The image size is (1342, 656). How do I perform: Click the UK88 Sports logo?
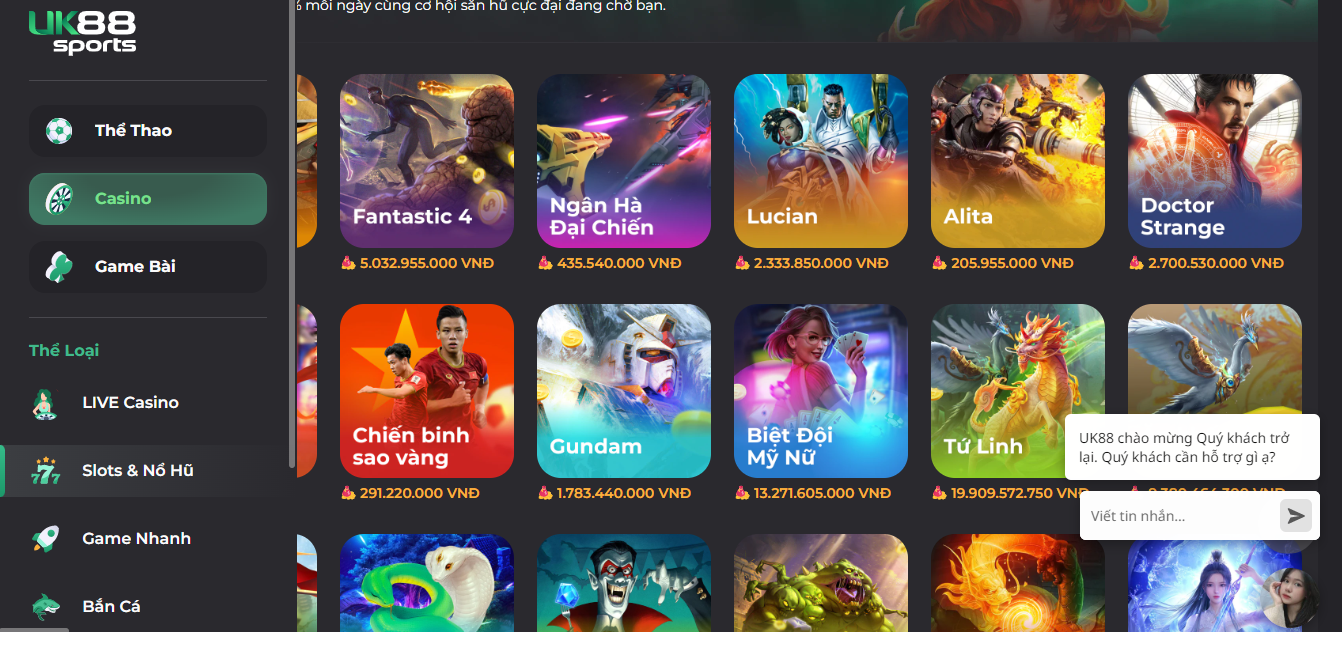[82, 32]
